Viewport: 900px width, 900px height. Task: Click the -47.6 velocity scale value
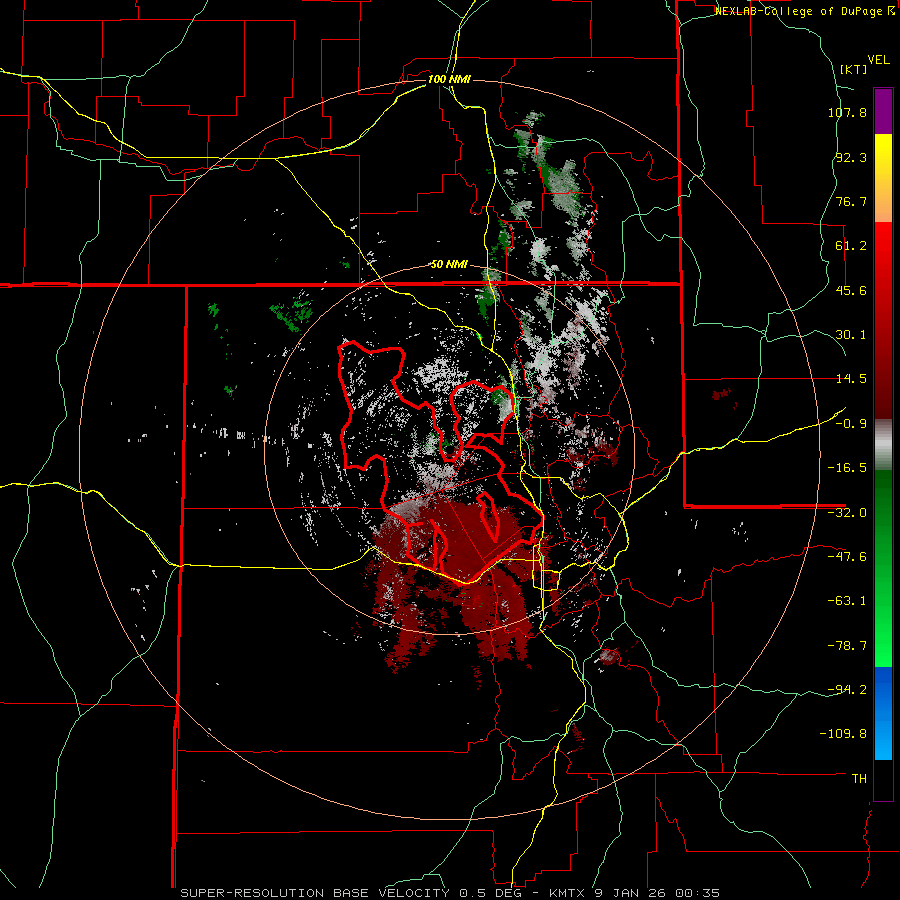tap(847, 557)
